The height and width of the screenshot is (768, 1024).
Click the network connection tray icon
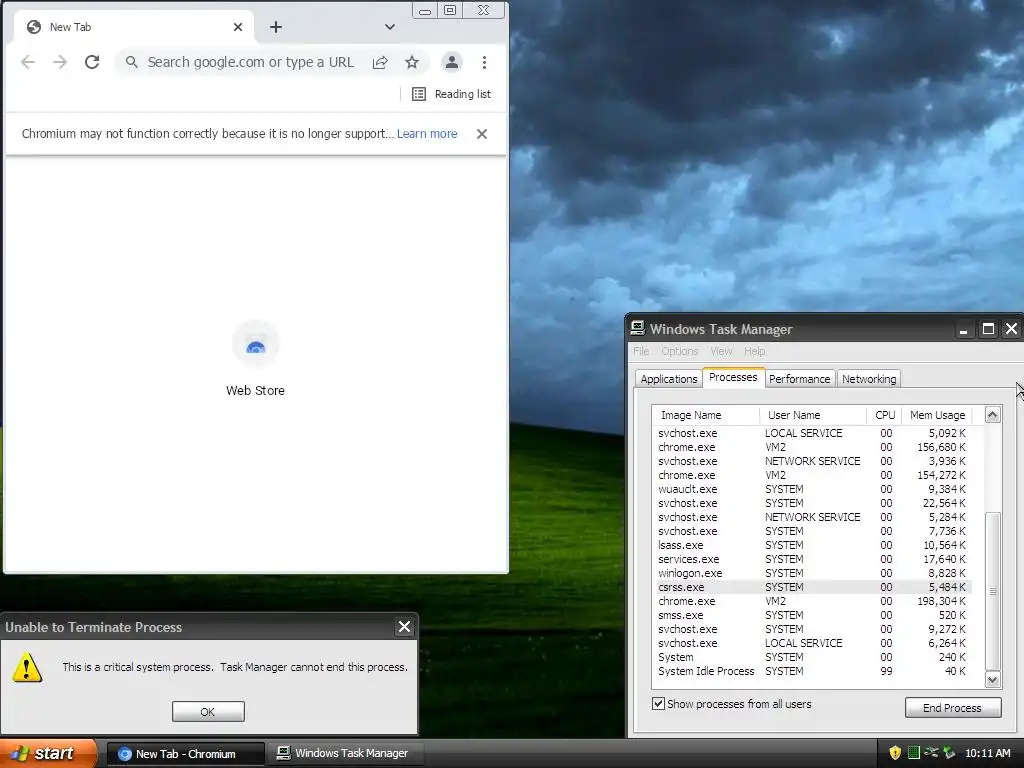[931, 753]
